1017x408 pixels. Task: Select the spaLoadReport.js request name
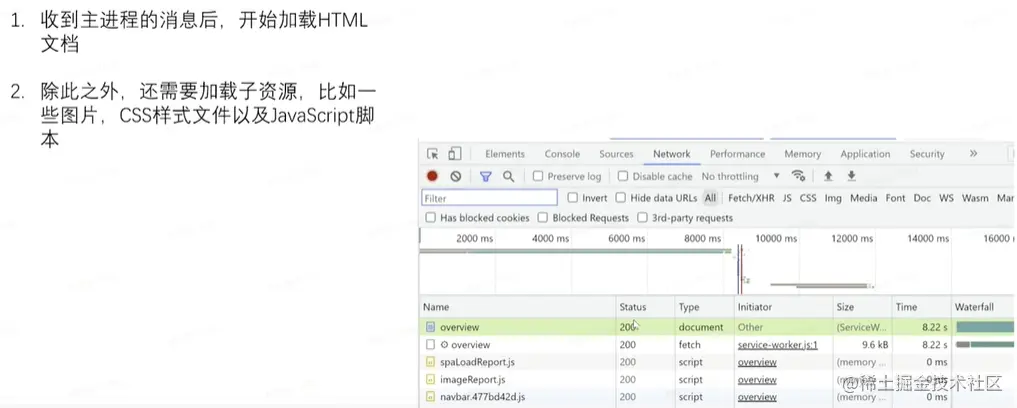click(x=477, y=362)
